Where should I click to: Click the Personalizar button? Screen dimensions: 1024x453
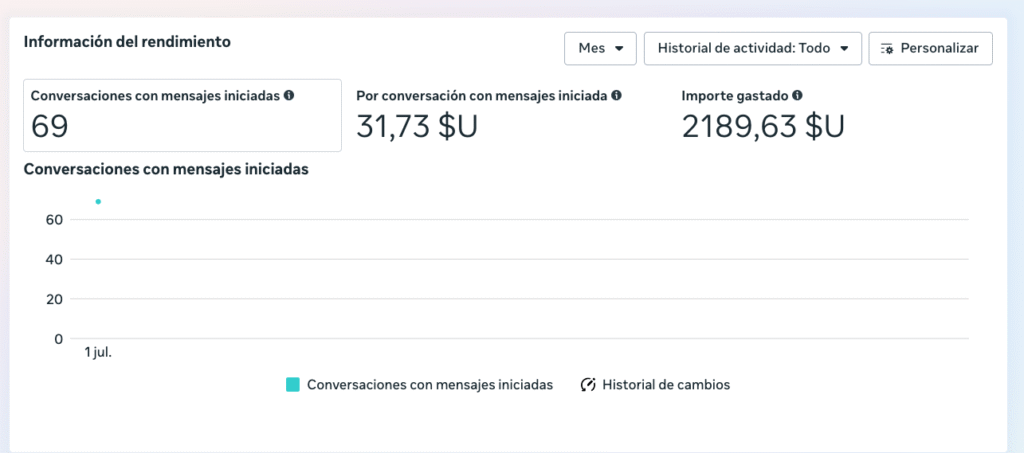[930, 48]
